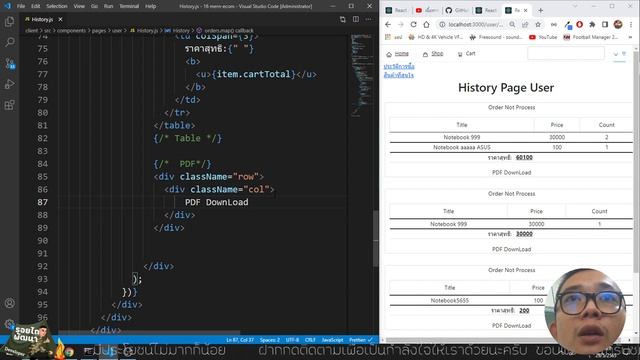This screenshot has width=640, height=360.
Task: Click the JavaScript language mode status
Action: click(x=332, y=340)
